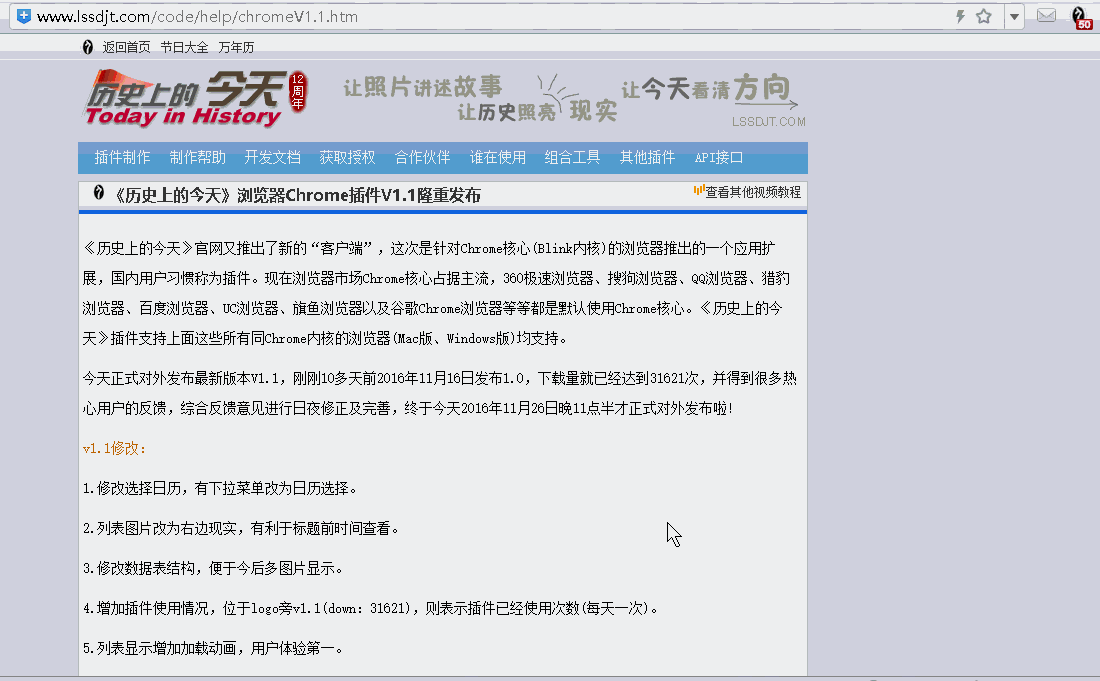
Task: Click the small logo icon before 返回首页
Action: pyautogui.click(x=88, y=47)
